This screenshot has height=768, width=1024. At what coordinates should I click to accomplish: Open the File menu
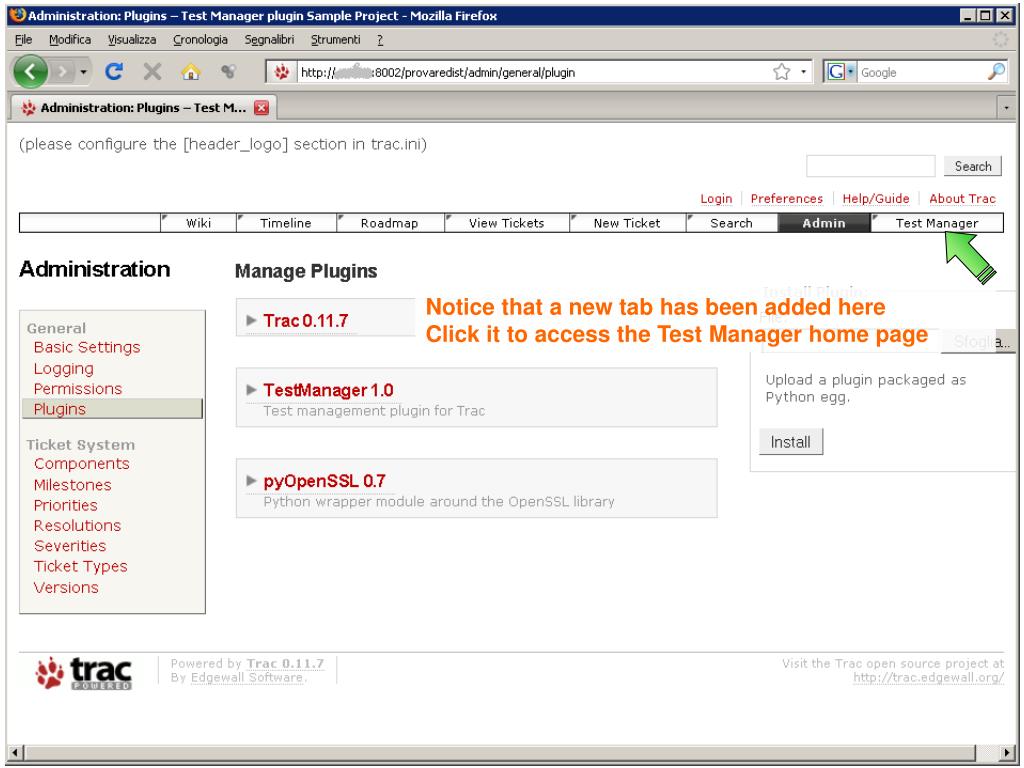click(24, 40)
